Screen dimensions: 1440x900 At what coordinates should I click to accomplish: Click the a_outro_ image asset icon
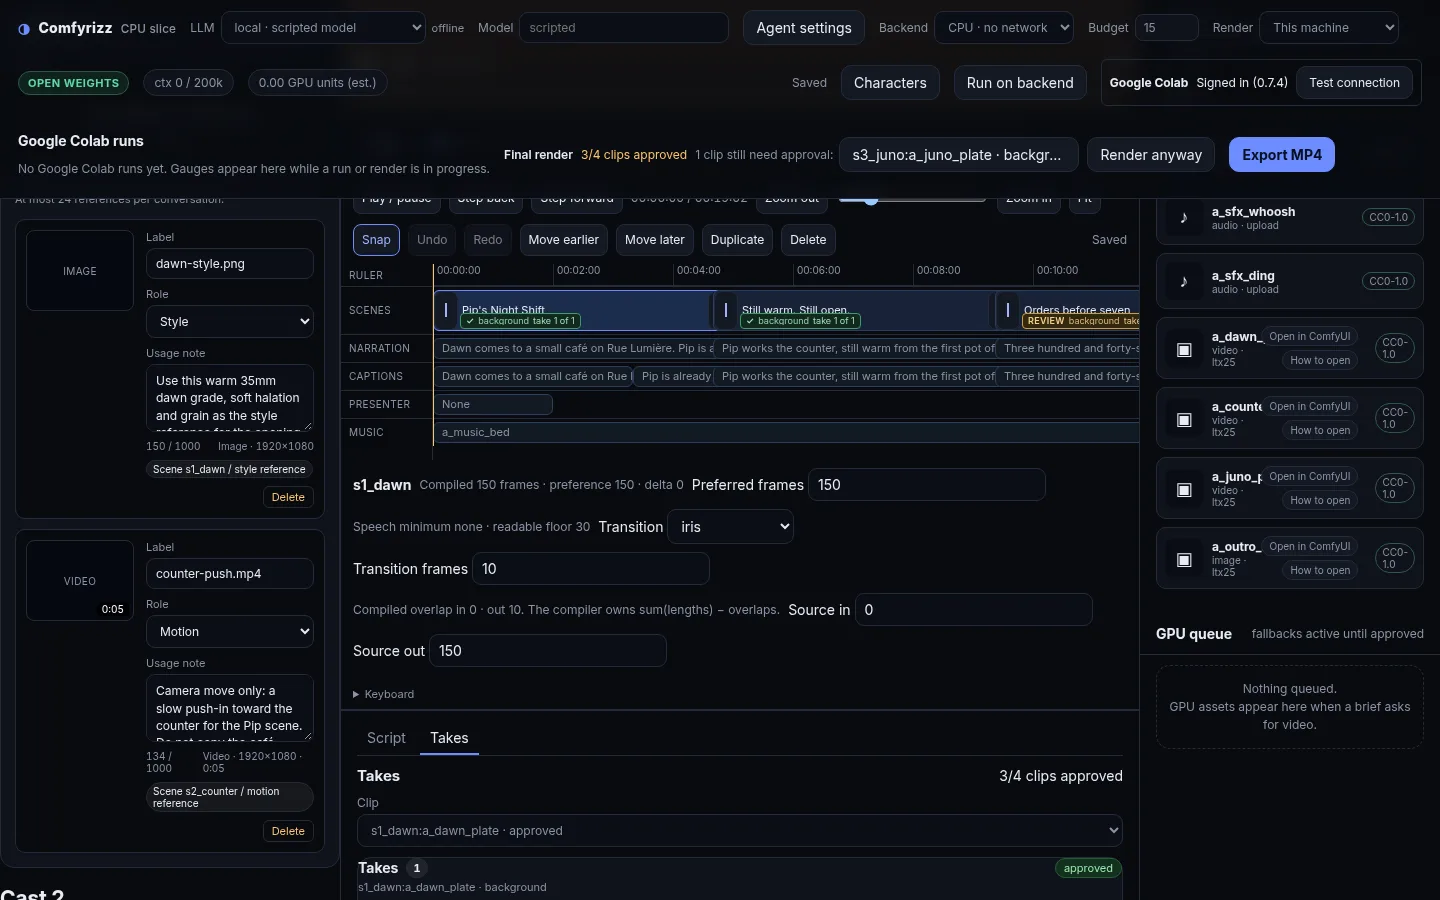[1184, 560]
